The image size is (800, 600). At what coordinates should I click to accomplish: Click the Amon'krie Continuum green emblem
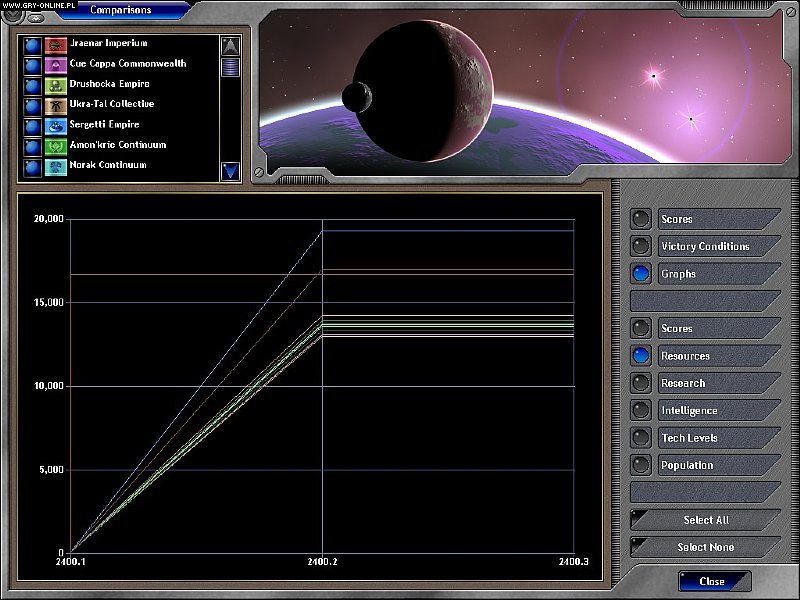pyautogui.click(x=56, y=146)
